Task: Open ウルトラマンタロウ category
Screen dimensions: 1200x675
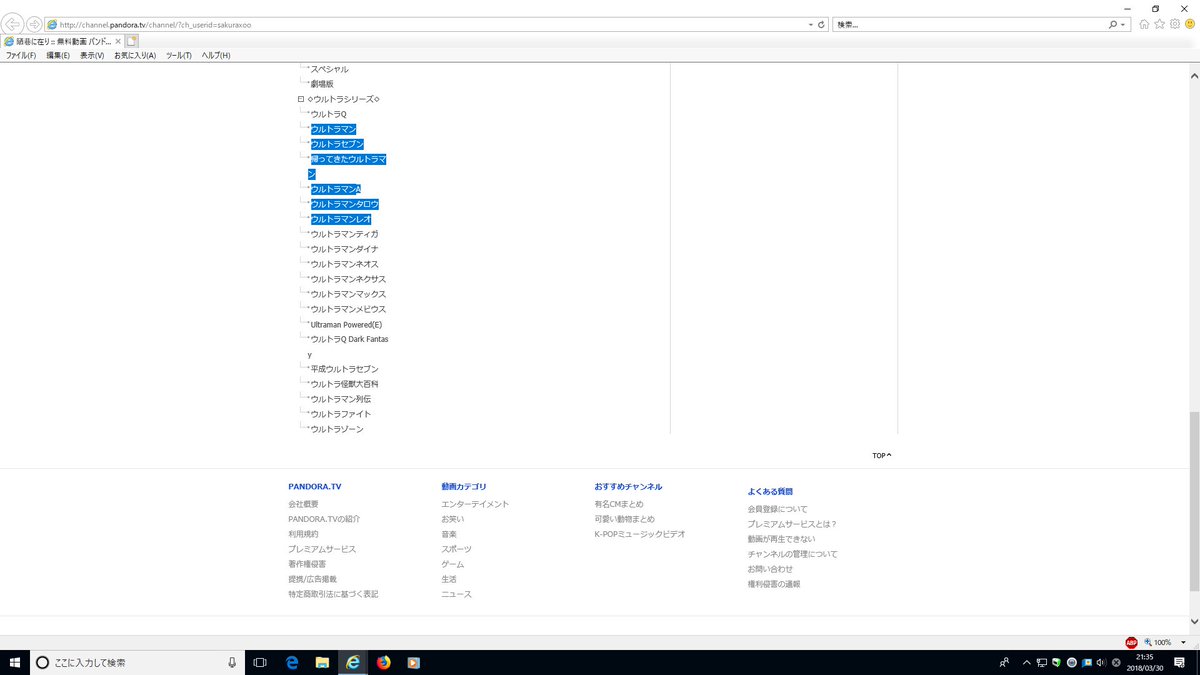Action: 344,204
